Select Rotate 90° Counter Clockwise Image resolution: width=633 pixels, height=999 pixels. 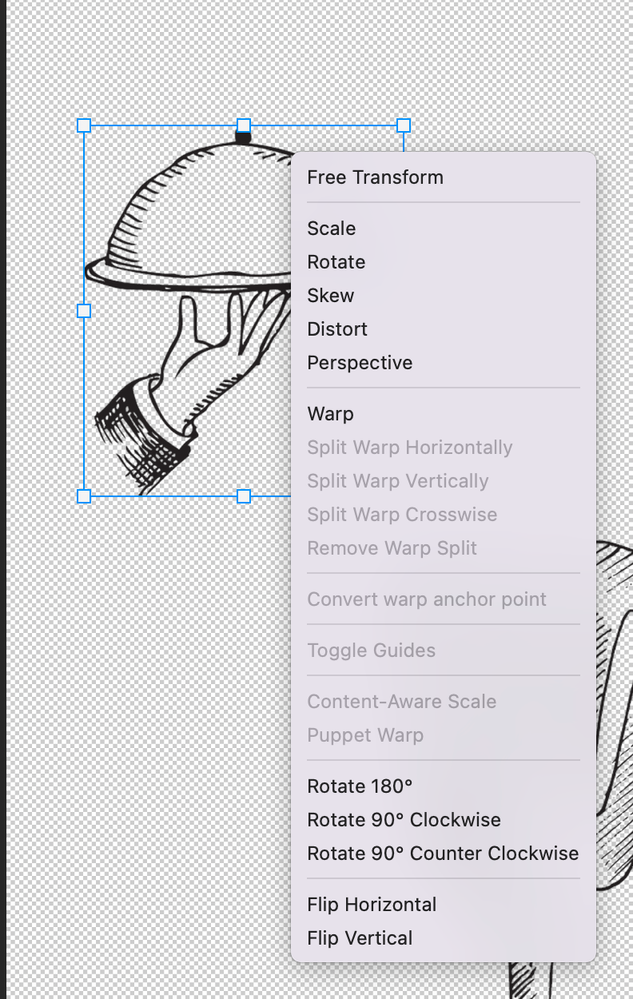pos(443,854)
